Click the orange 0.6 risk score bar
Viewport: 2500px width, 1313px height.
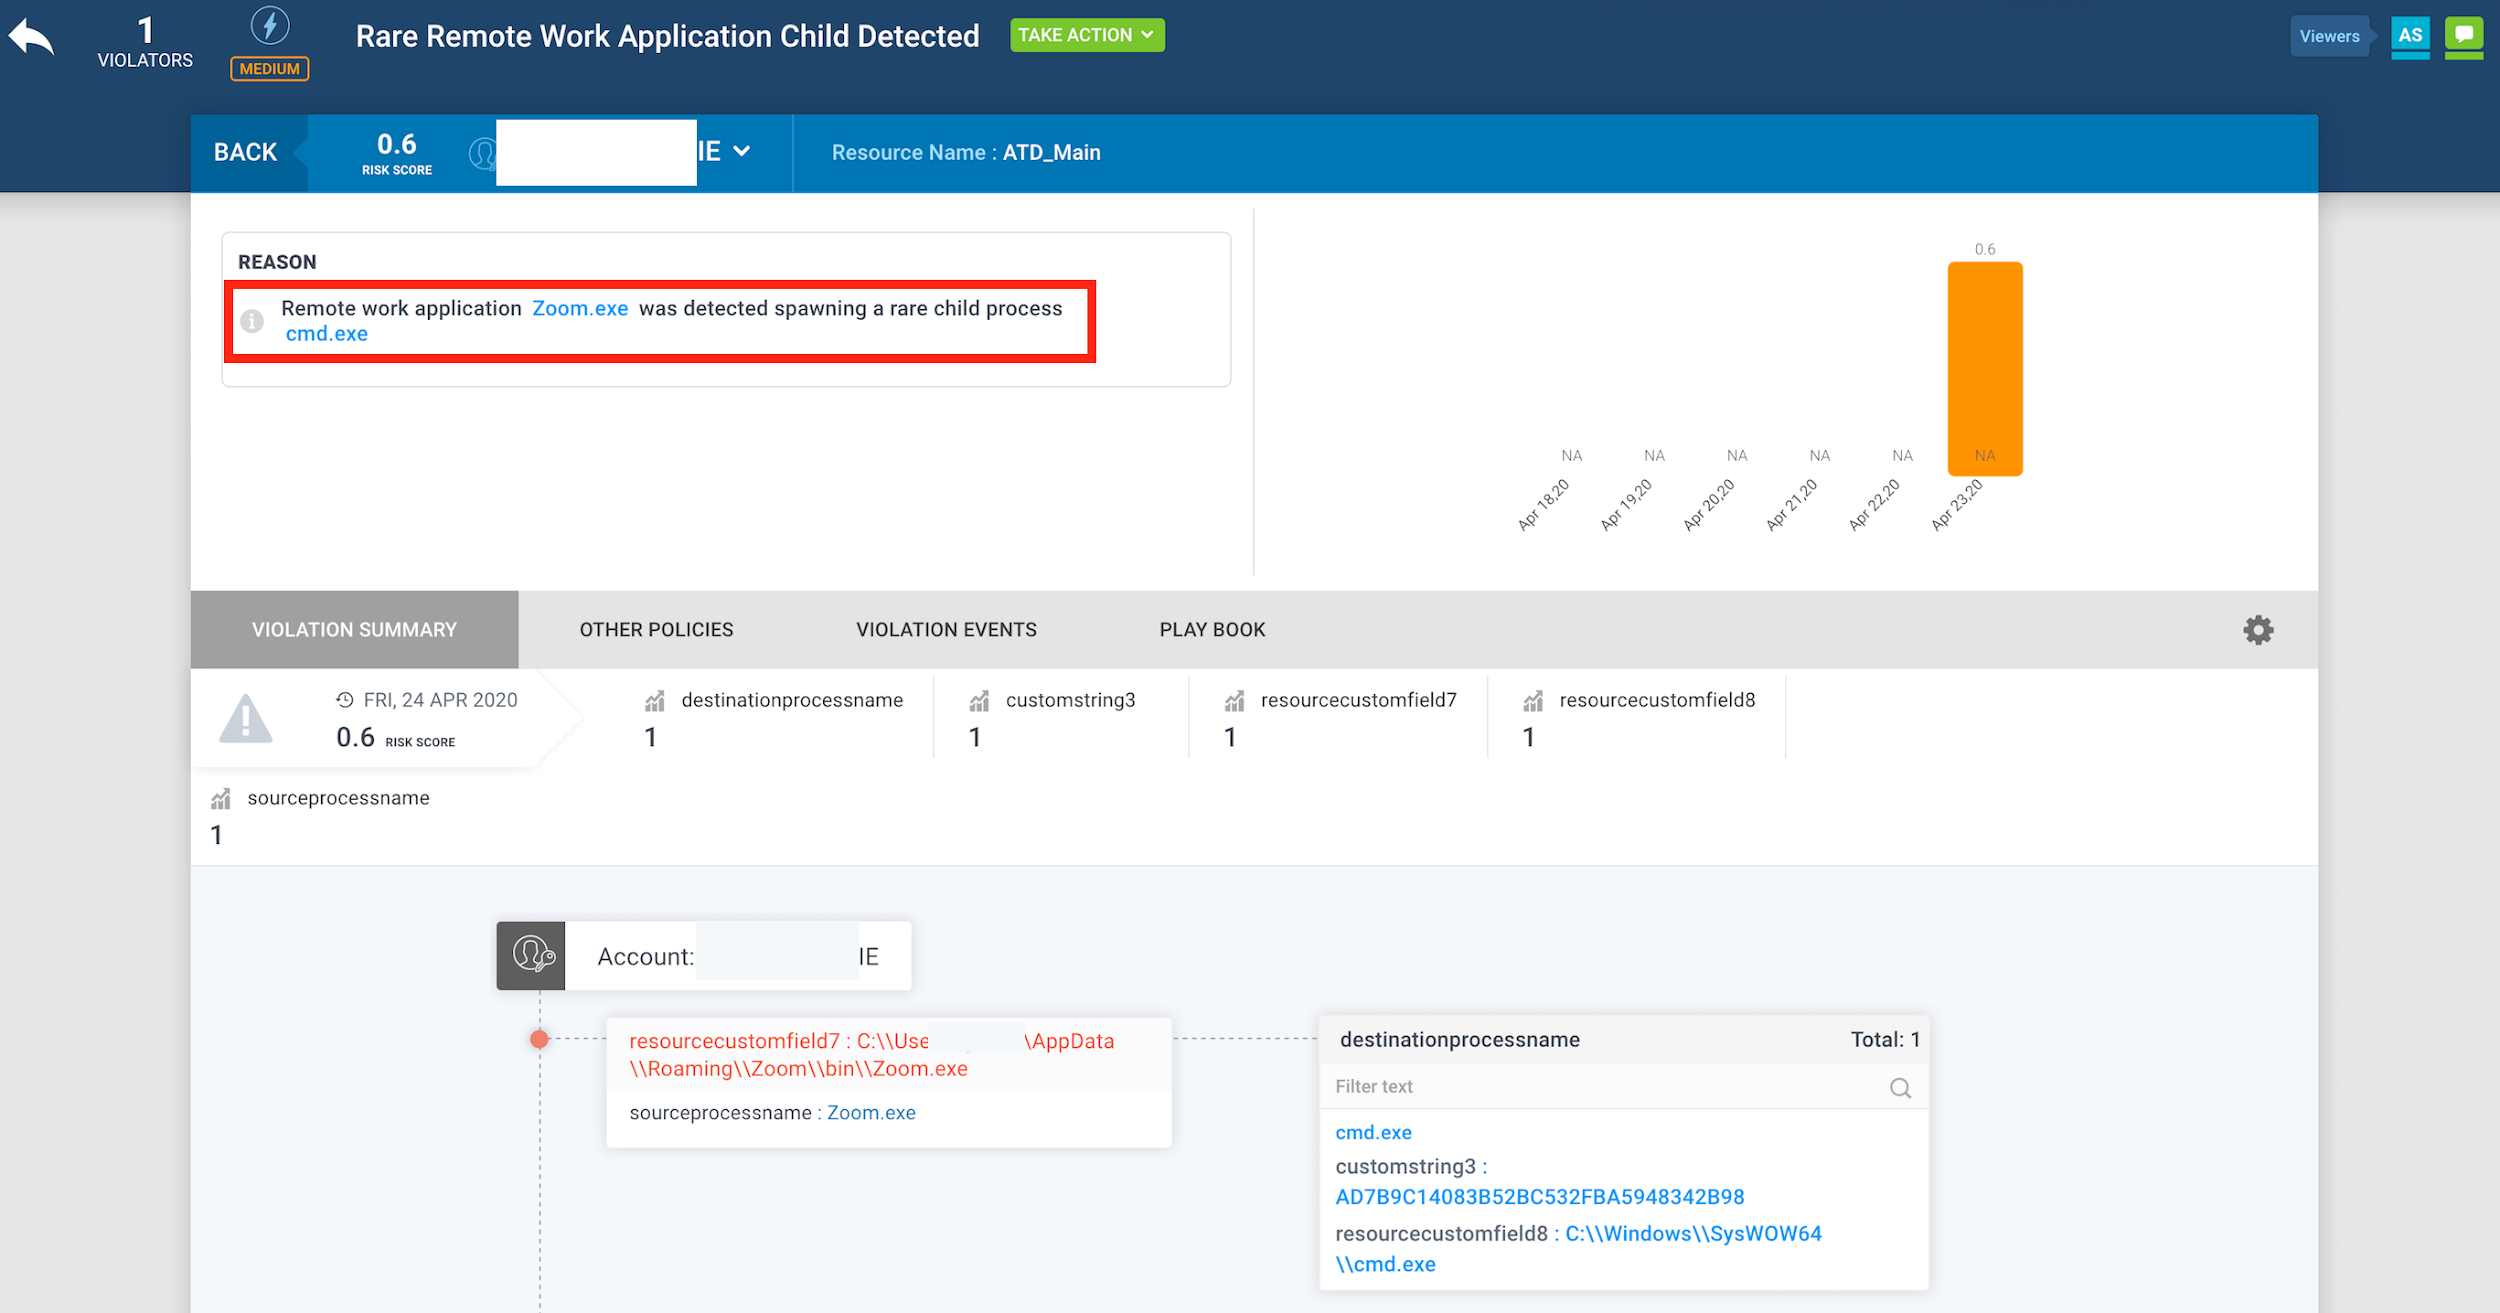coord(1984,368)
